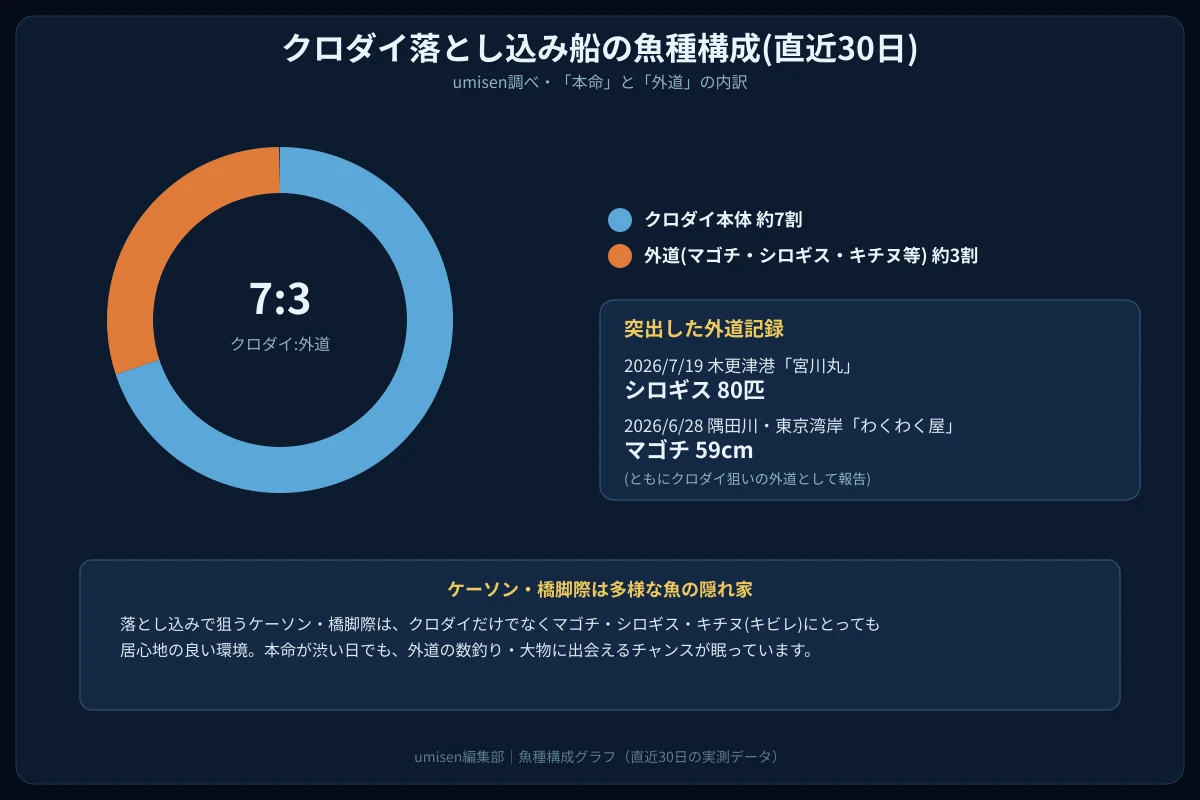Click the blue クロダイ本体 legend swatch
The height and width of the screenshot is (800, 1200).
(x=620, y=220)
